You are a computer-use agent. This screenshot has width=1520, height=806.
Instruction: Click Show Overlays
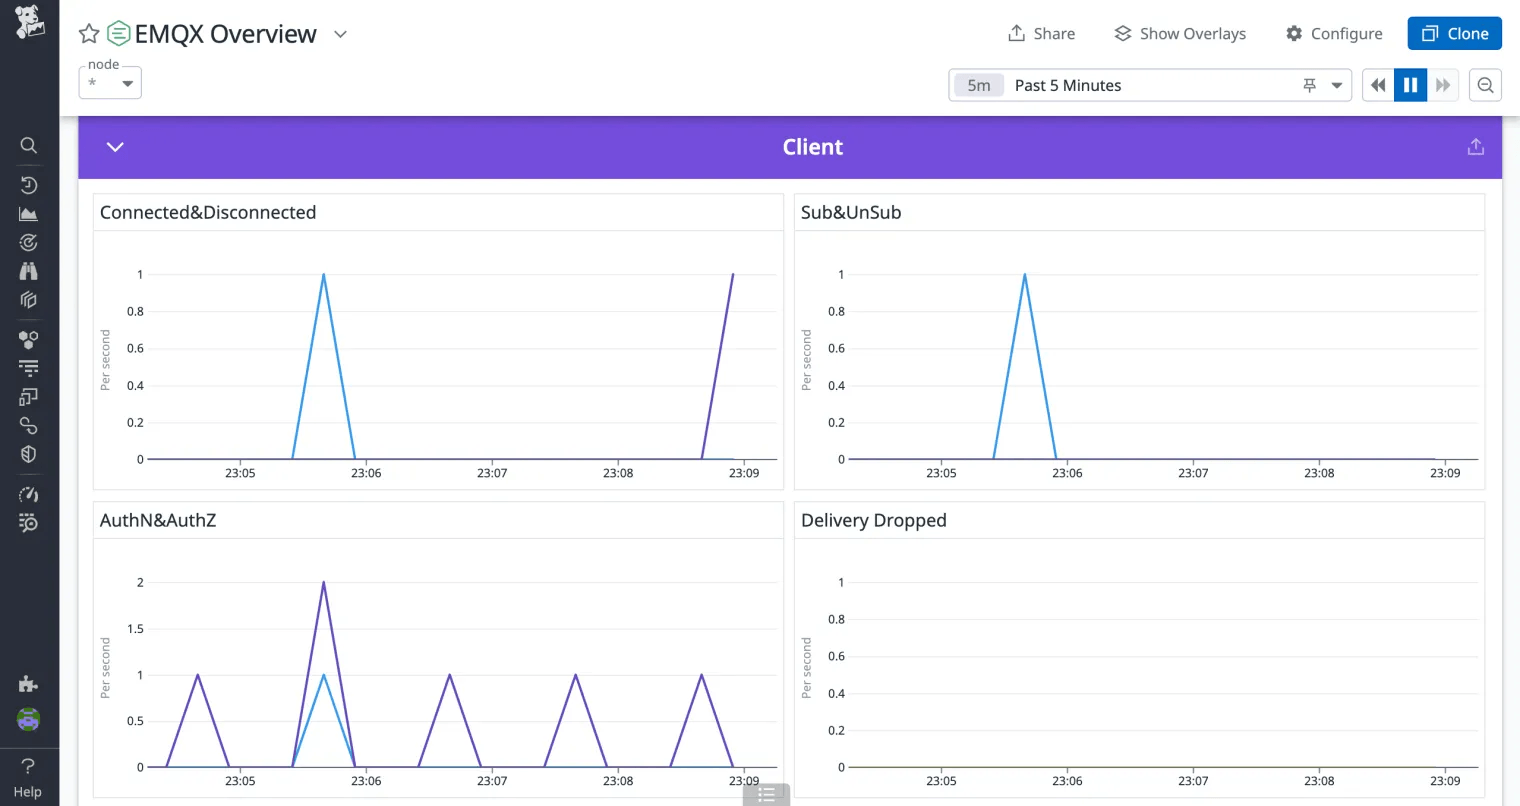point(1180,34)
